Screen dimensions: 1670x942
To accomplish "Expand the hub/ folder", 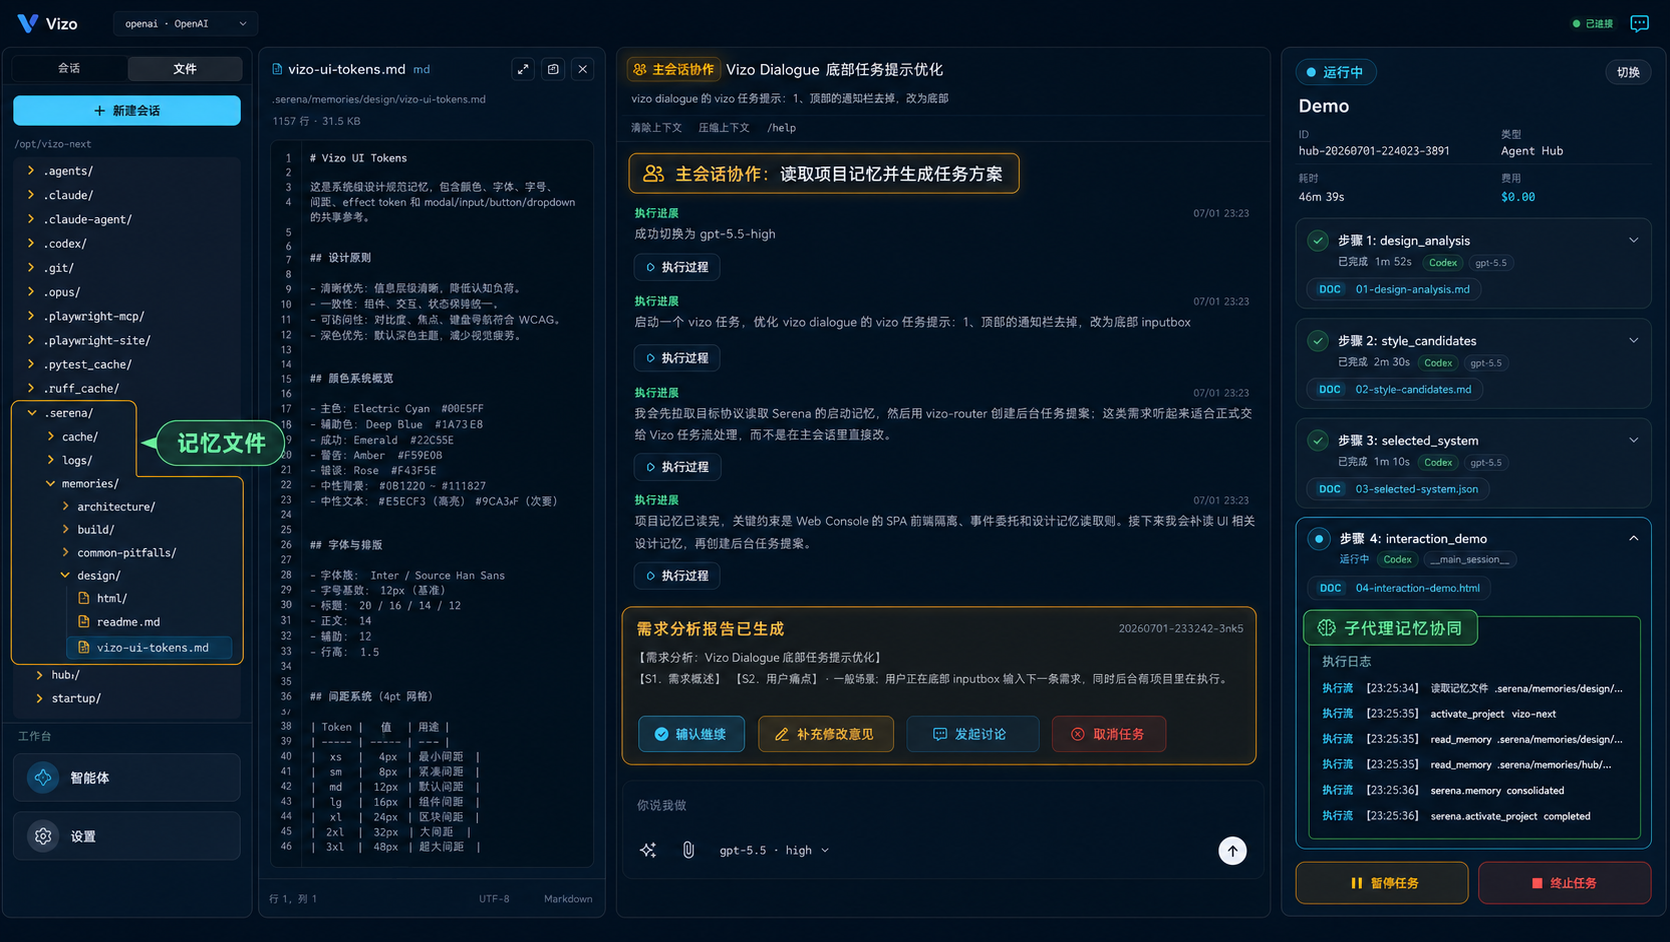I will (x=39, y=675).
